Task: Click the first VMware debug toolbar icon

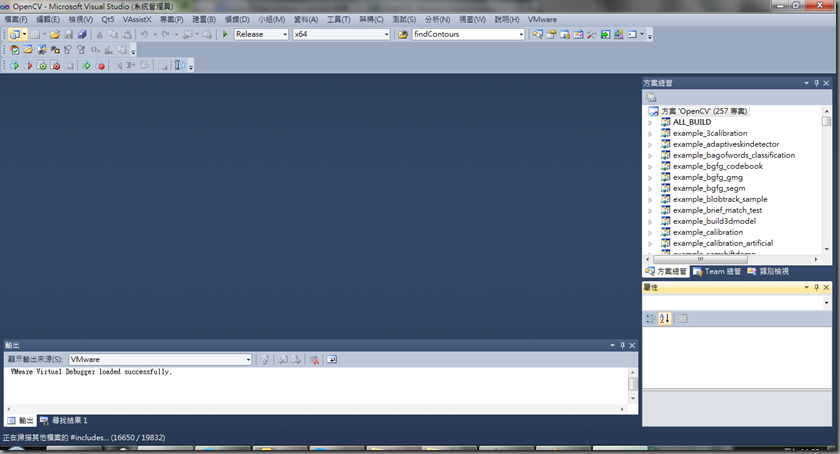Action: pyautogui.click(x=14, y=65)
